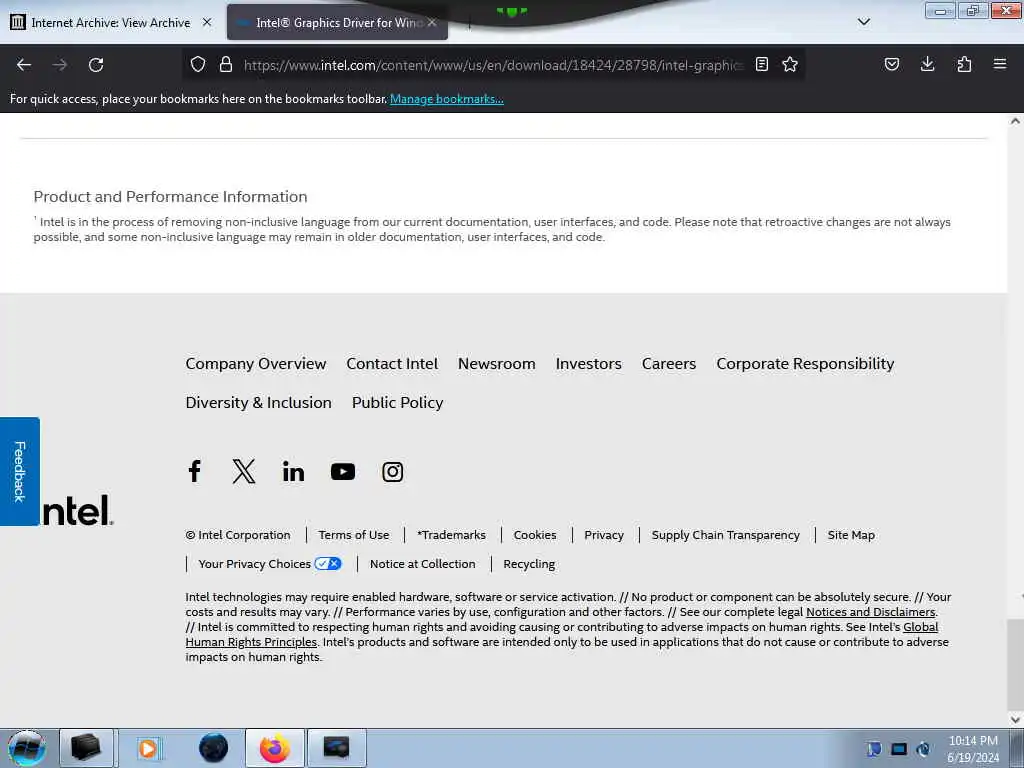Open Intel's LinkedIn icon

point(293,471)
